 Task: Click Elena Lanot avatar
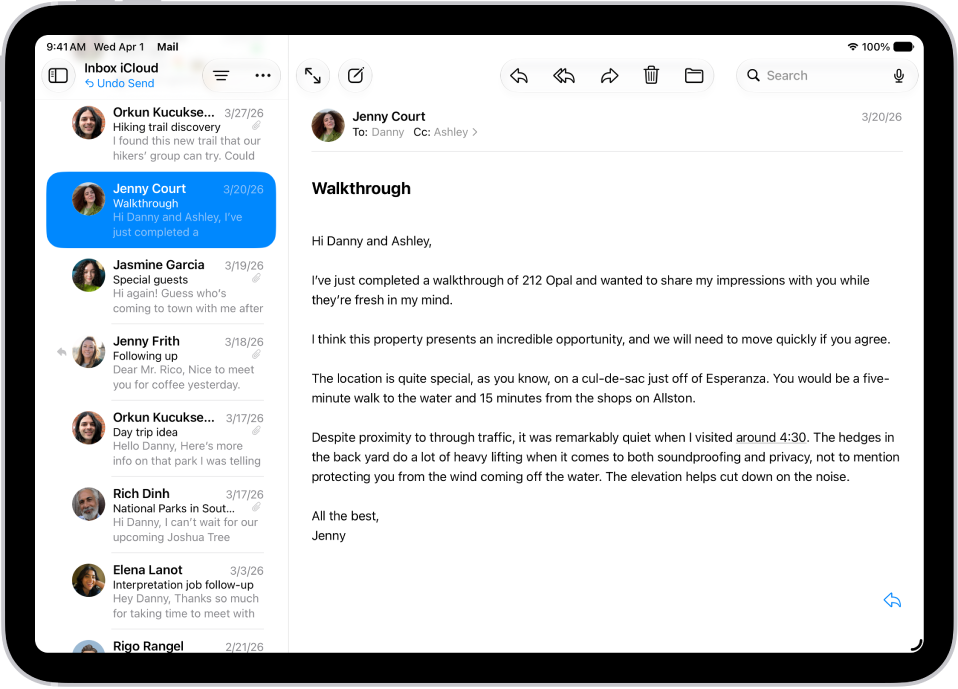point(89,580)
